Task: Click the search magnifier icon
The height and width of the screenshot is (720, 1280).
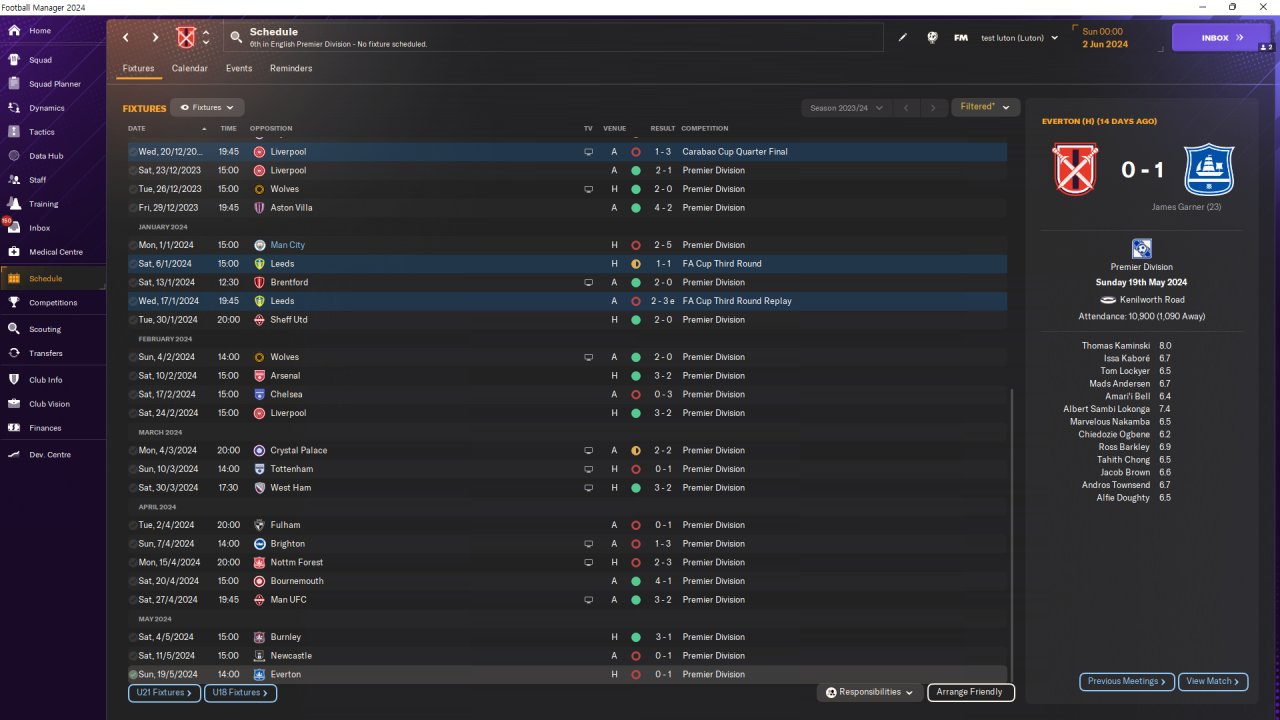Action: coord(236,38)
